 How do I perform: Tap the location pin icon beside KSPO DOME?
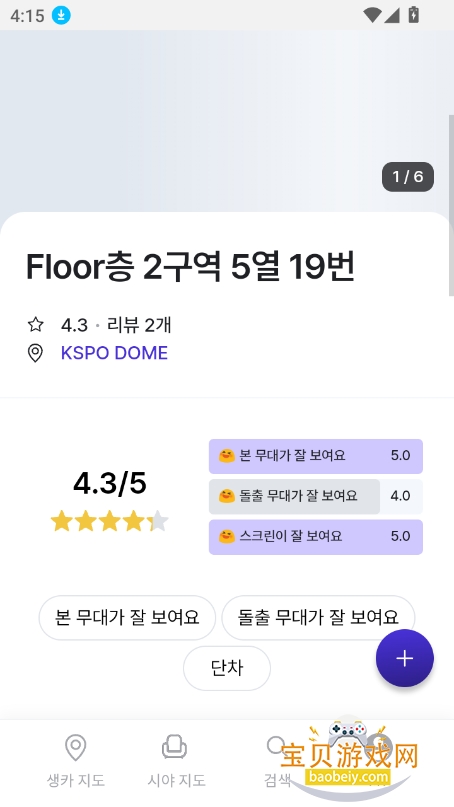tap(35, 353)
